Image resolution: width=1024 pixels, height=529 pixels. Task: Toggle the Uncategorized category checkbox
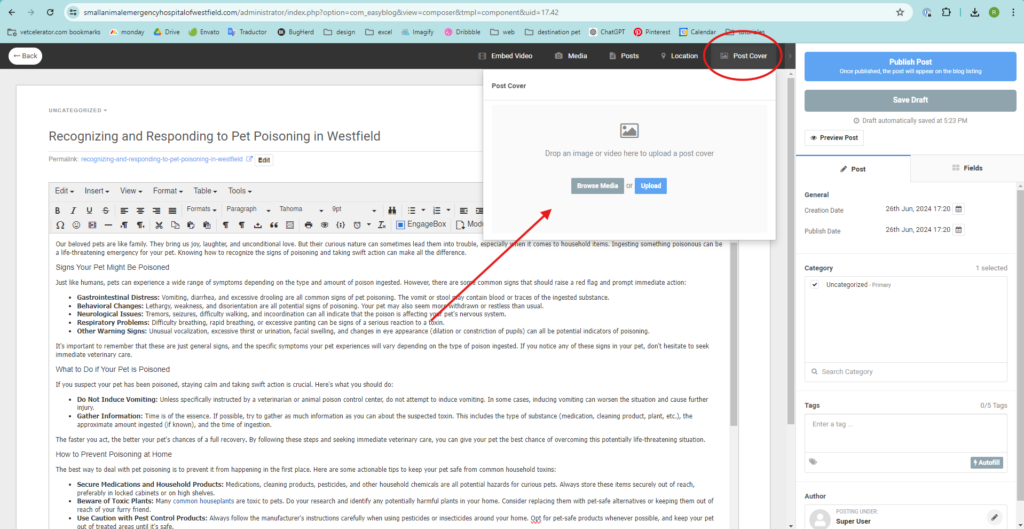pyautogui.click(x=815, y=285)
